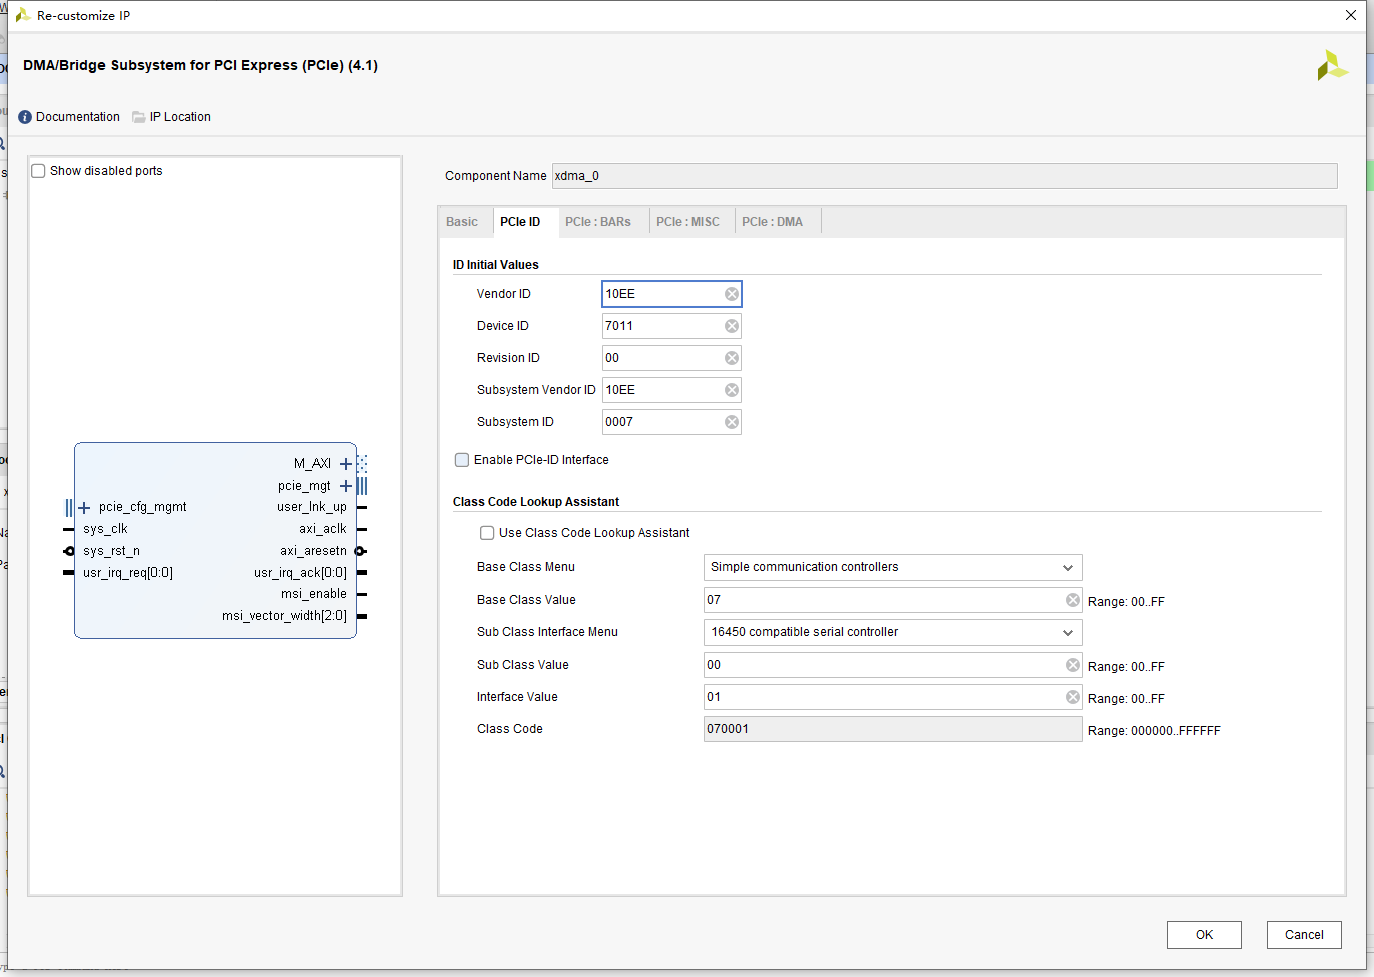Viewport: 1374px width, 977px height.
Task: Click the Class Code field showing 070001
Action: click(893, 729)
